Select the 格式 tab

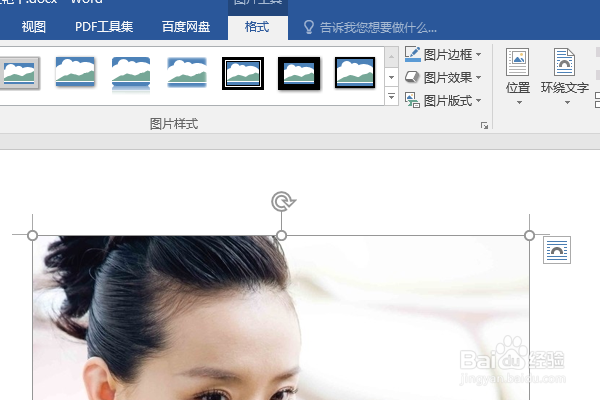[x=257, y=27]
